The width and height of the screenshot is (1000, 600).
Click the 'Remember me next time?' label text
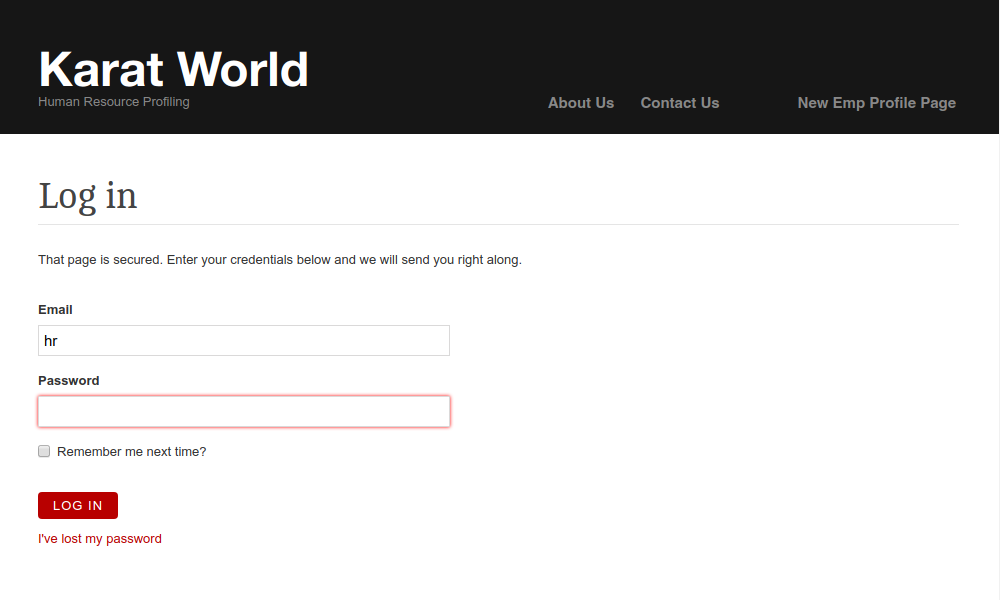(131, 451)
